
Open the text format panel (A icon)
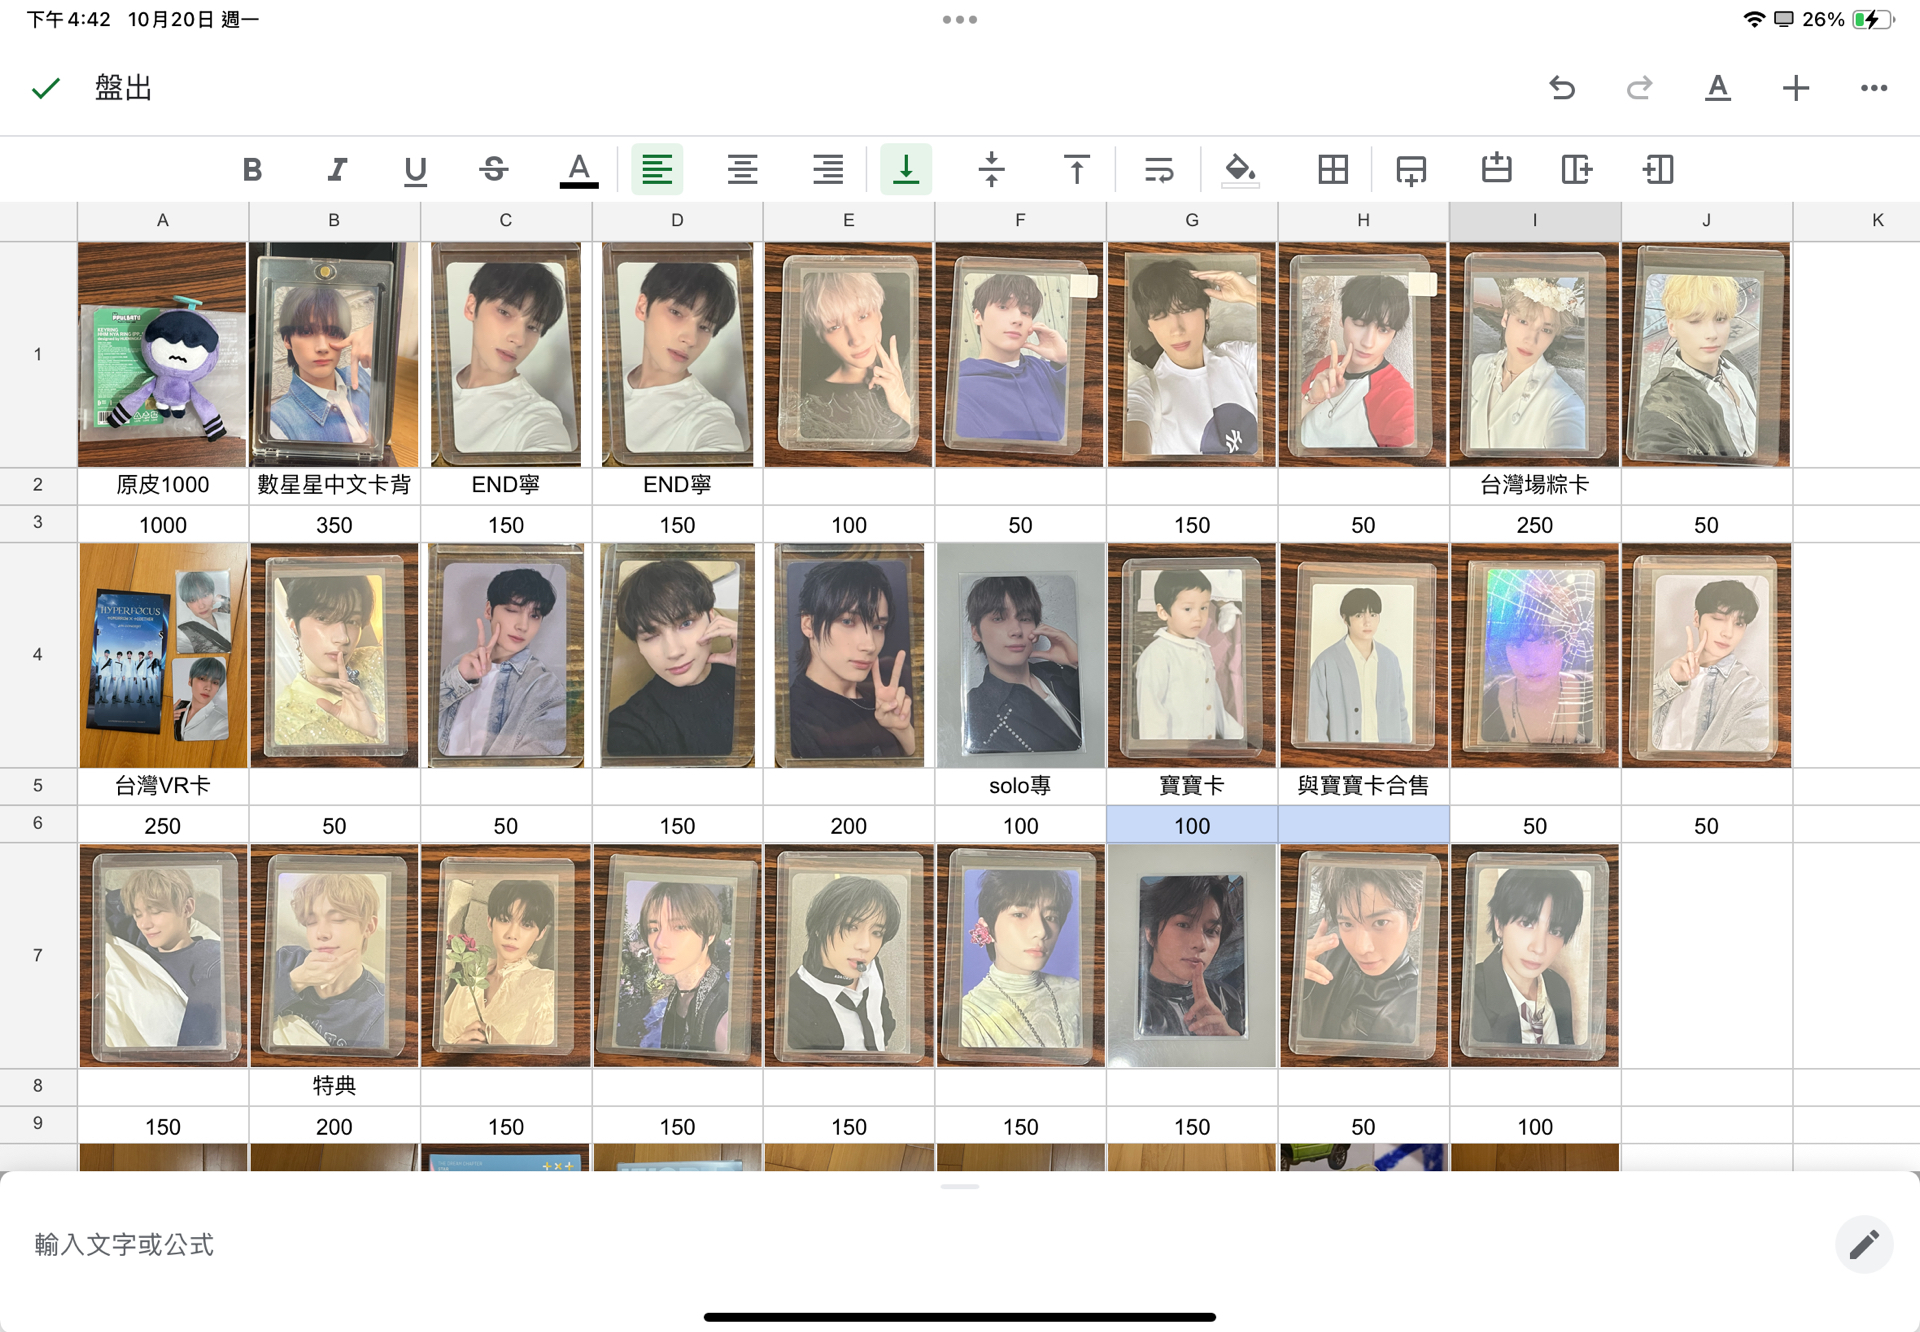[x=1717, y=88]
